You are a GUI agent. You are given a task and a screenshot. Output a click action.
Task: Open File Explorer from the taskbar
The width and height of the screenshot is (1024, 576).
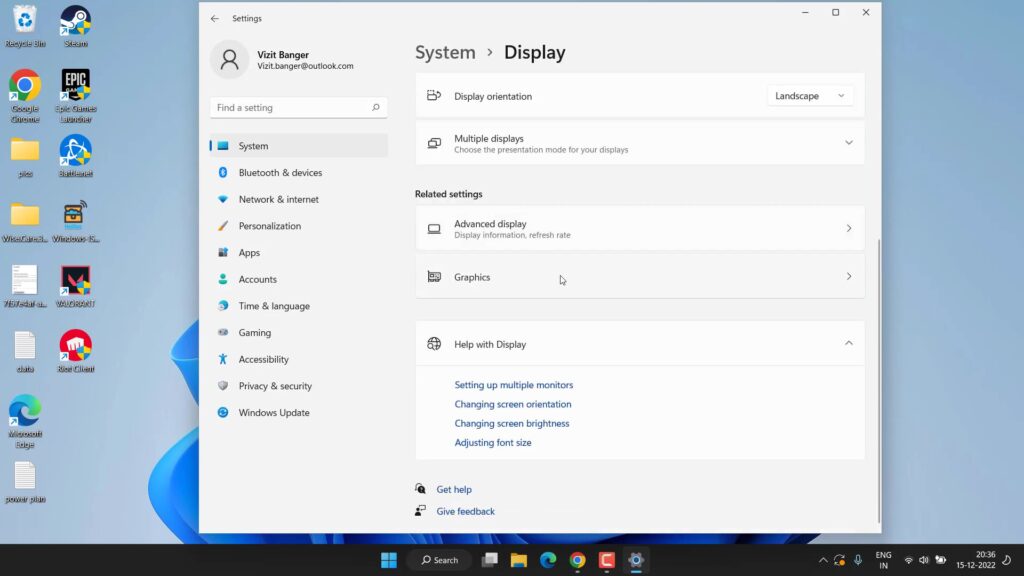(519, 560)
